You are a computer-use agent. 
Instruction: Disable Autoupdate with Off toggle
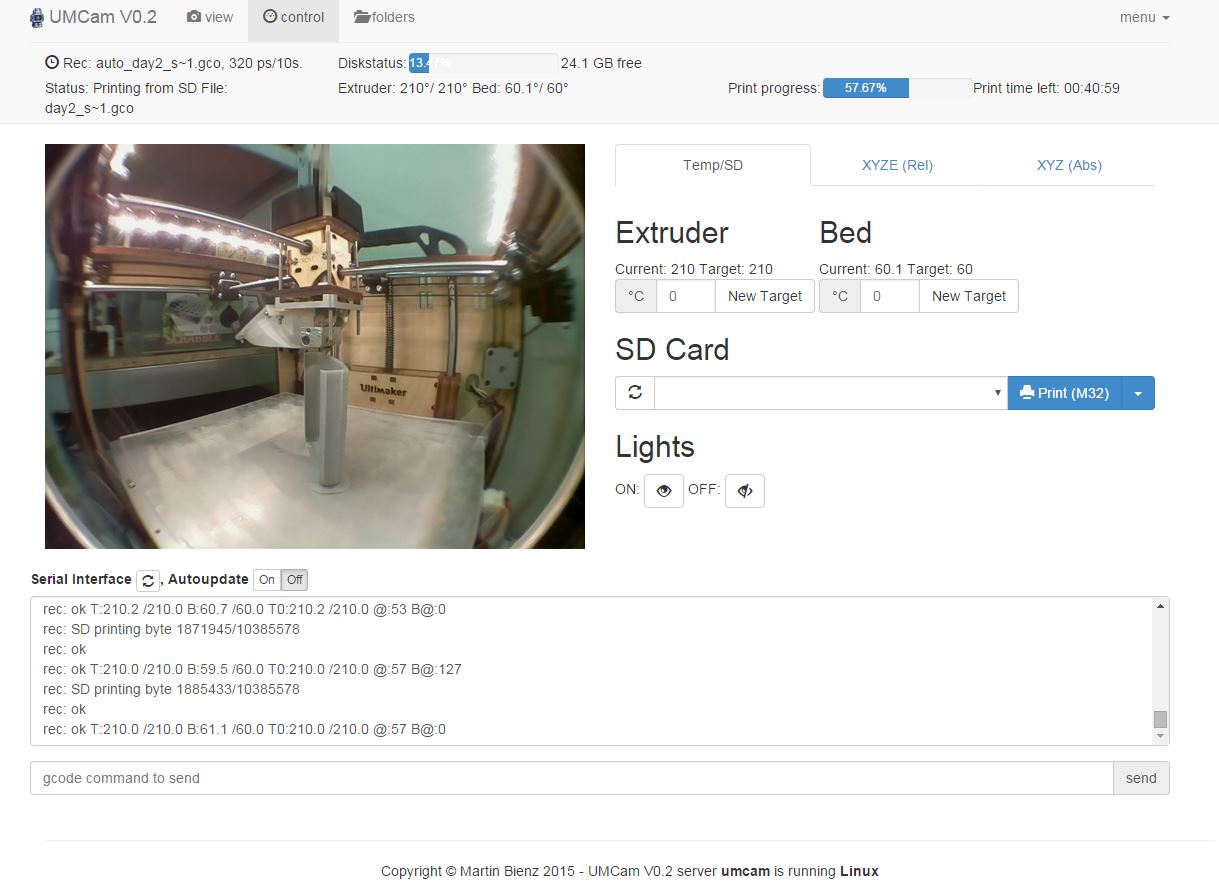pyautogui.click(x=295, y=580)
